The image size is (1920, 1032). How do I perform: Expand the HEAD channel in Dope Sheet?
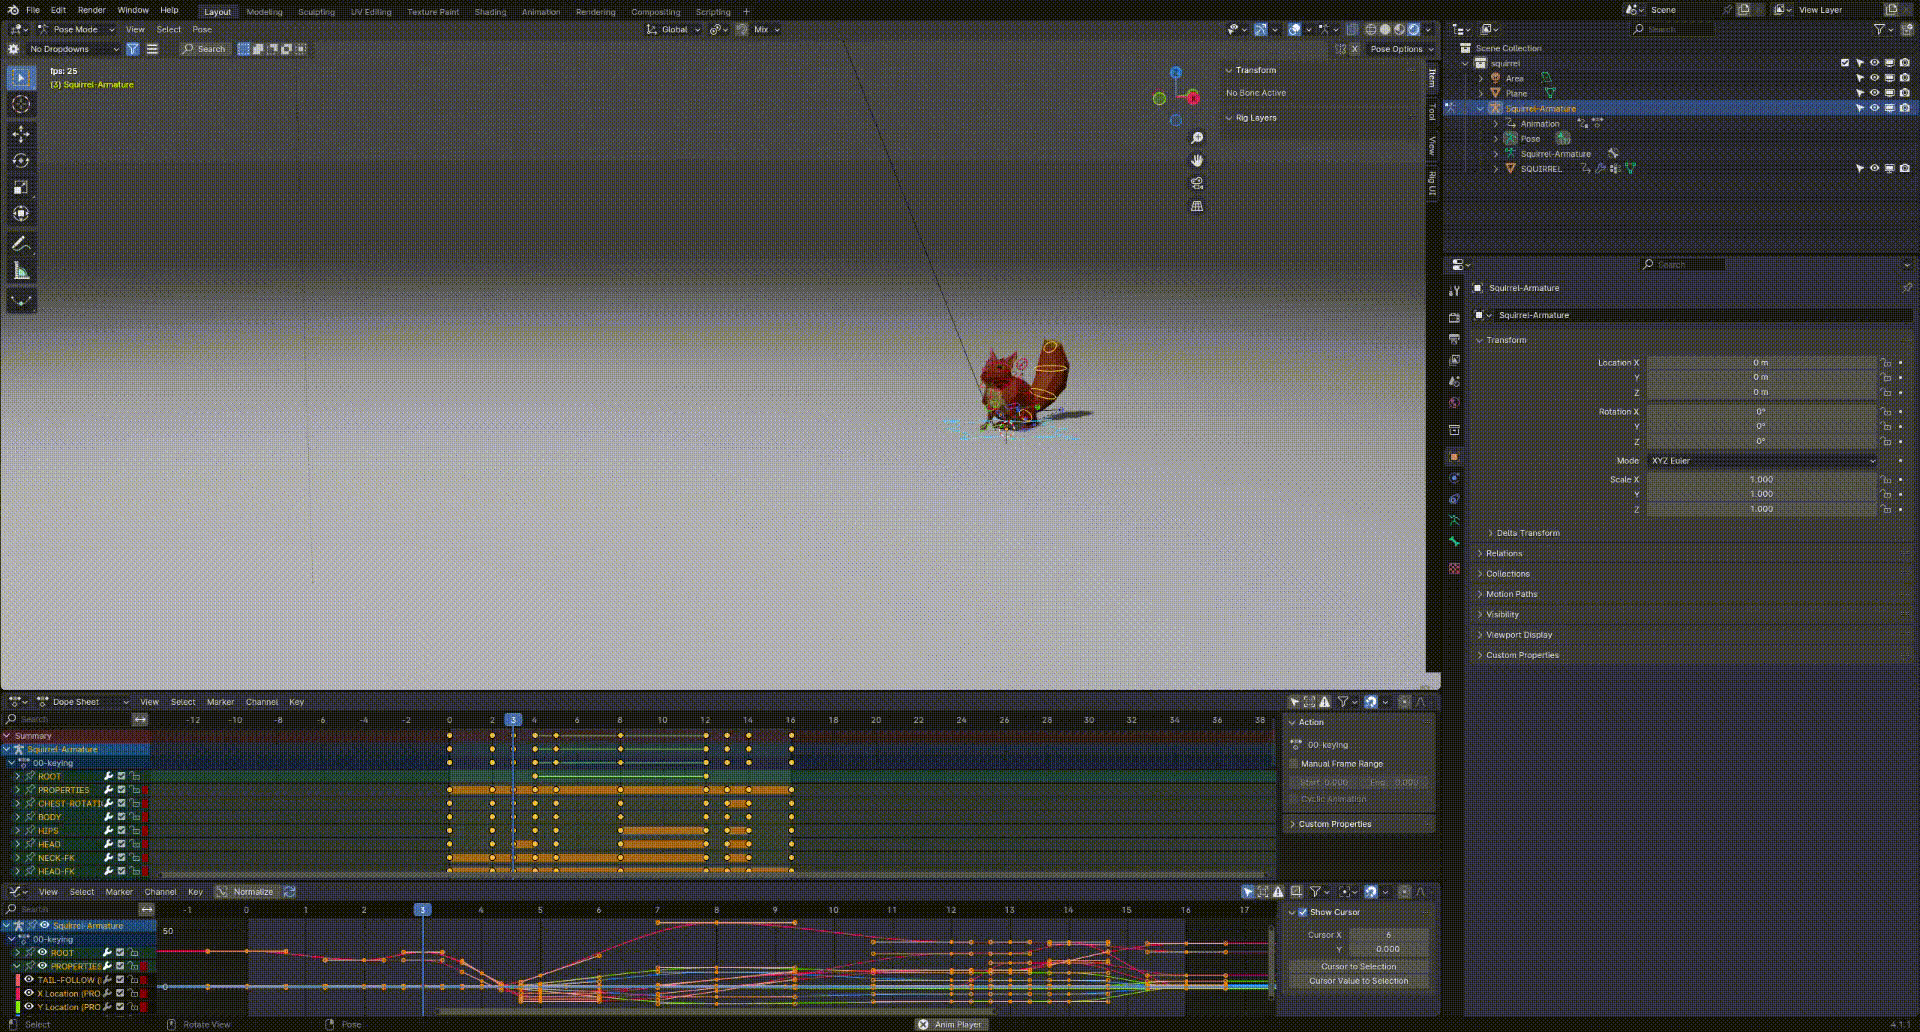17,844
